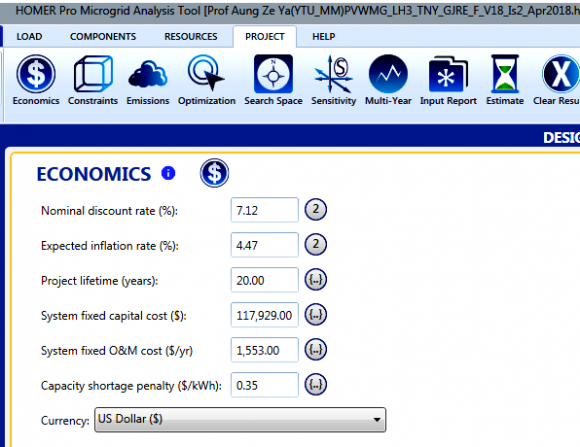Switch to the LOAD tab
580x447 pixels.
(29, 37)
